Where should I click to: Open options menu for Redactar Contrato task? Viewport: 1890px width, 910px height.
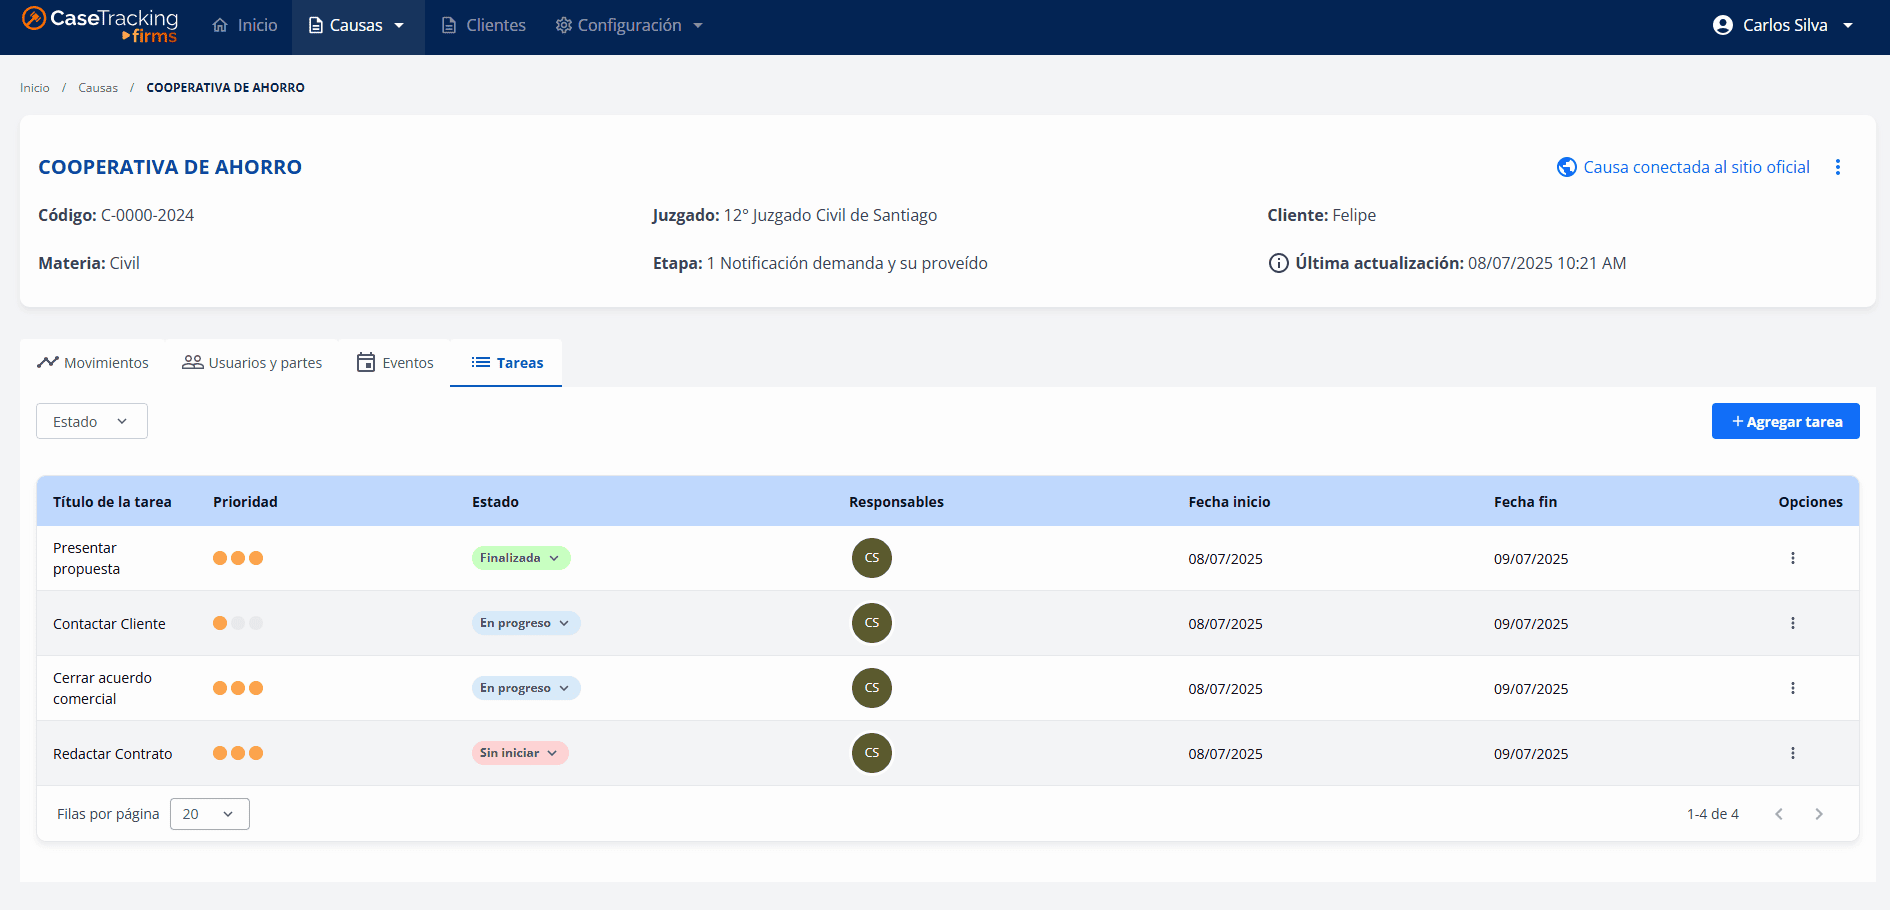pyautogui.click(x=1792, y=753)
